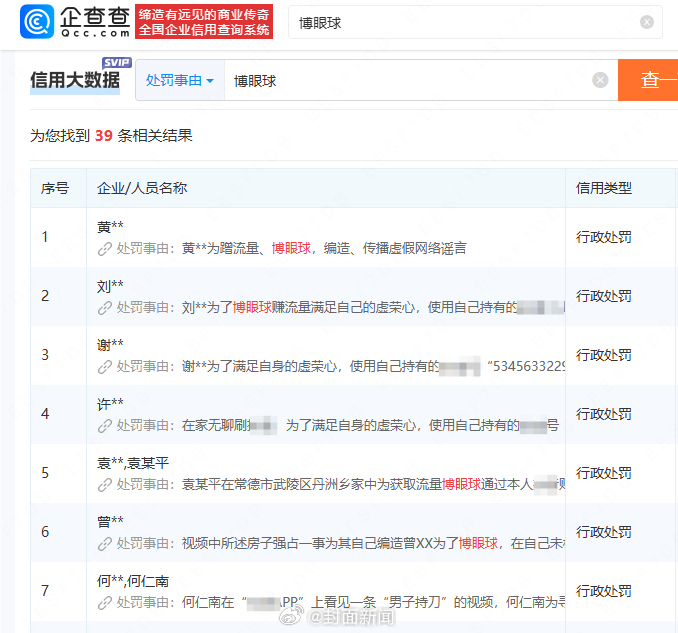This screenshot has height=633, width=678.
Task: Click the 在家无聊刷 penalty reason text
Action: 370,425
